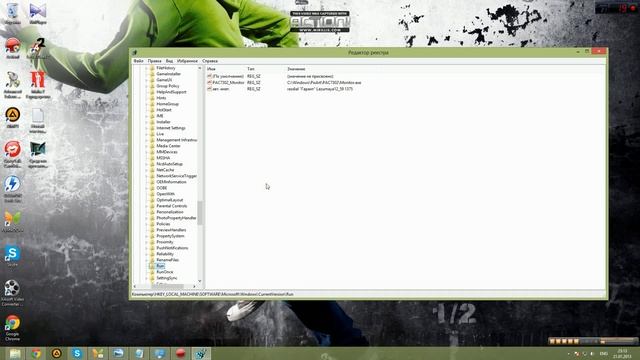The height and width of the screenshot is (360, 640).
Task: Open Справка menu
Action: 210,61
